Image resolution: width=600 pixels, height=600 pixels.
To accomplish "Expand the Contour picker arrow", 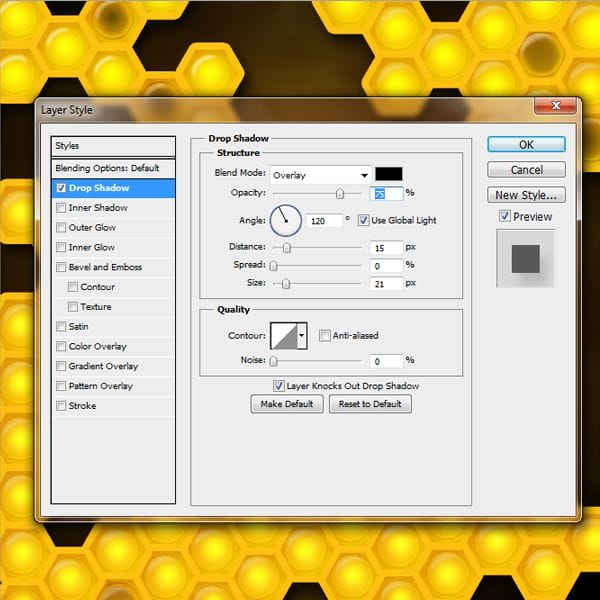I will pyautogui.click(x=302, y=336).
